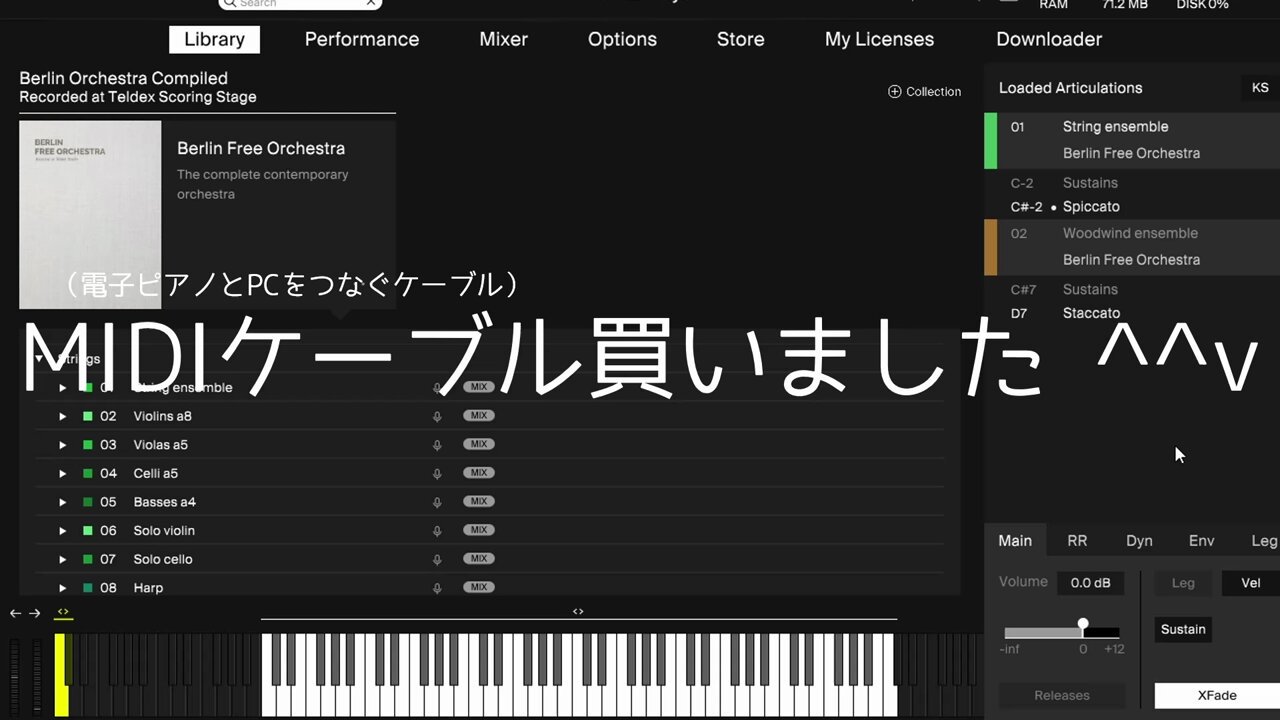Image resolution: width=1280 pixels, height=720 pixels.
Task: Expand the Violins a8 row
Action: (63, 416)
